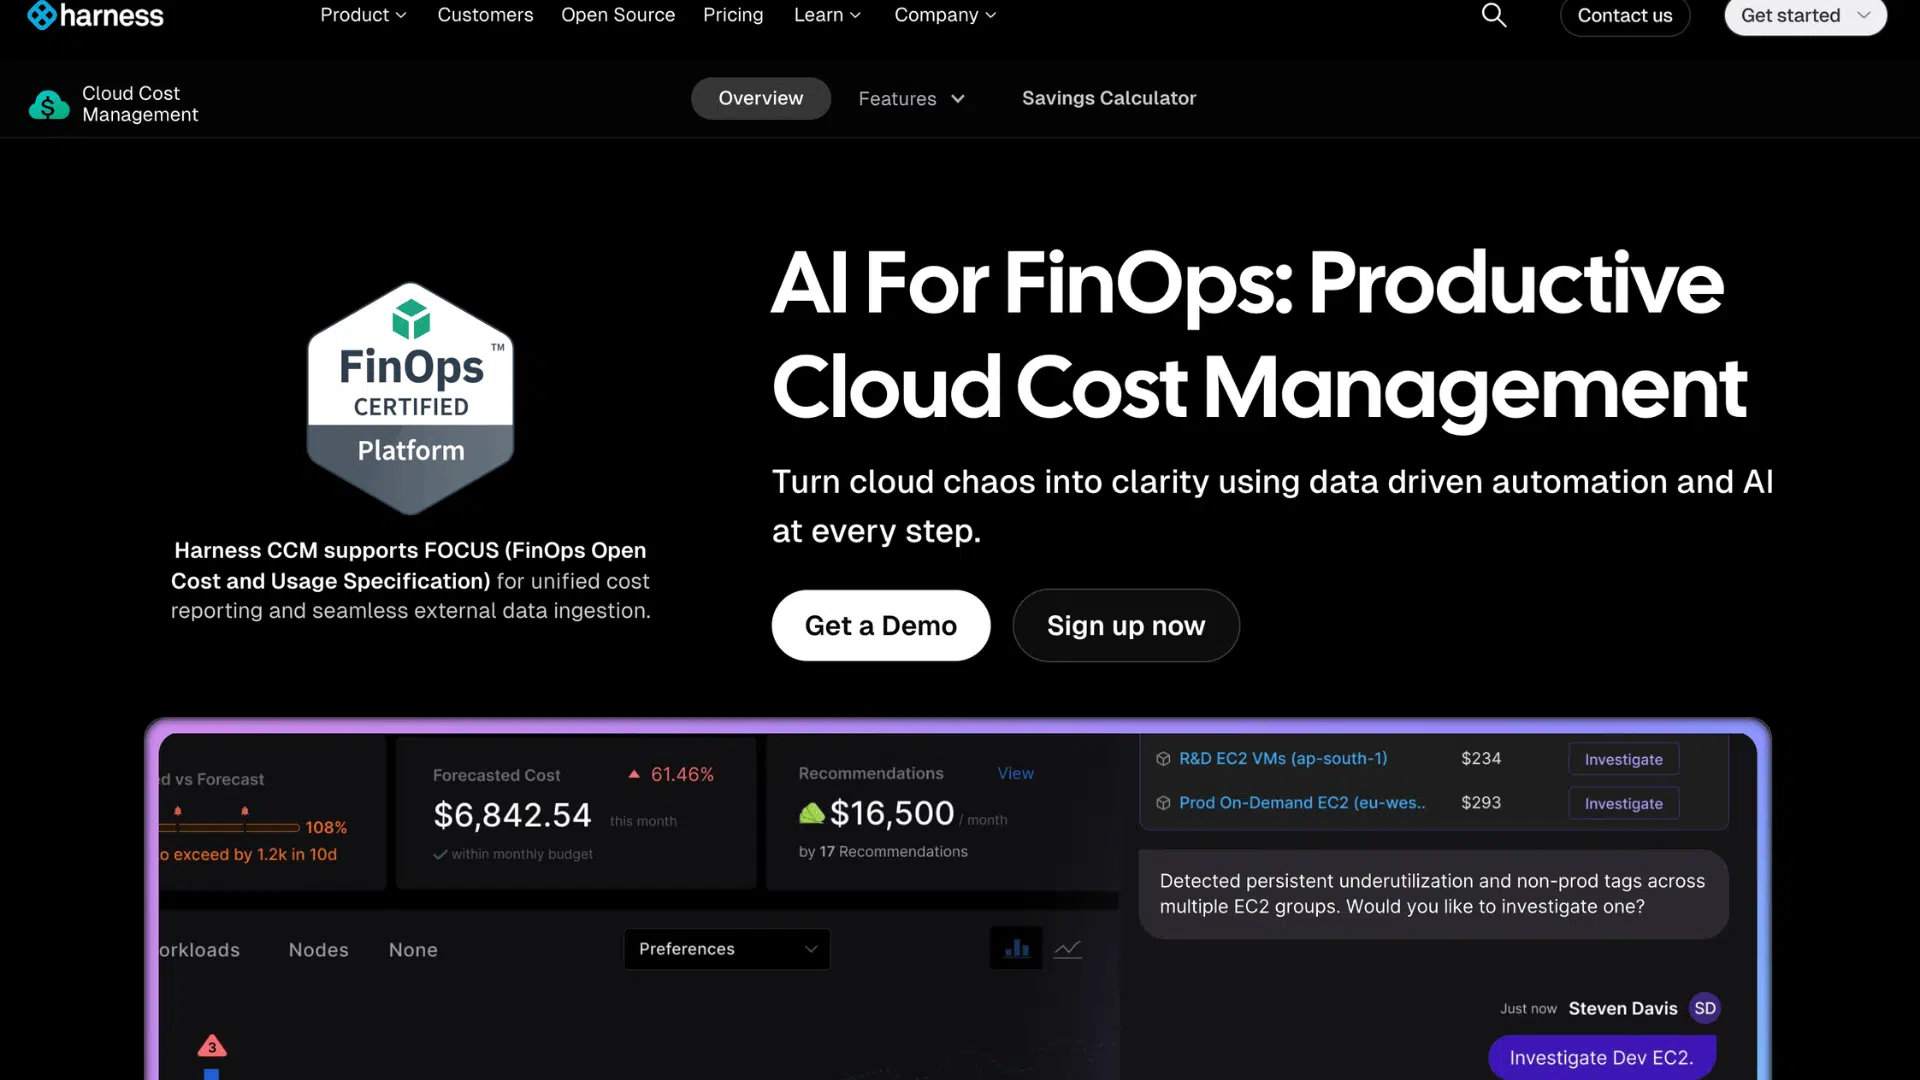
Task: Click the cube icon beside R&D EC2 VMs
Action: pos(1163,758)
